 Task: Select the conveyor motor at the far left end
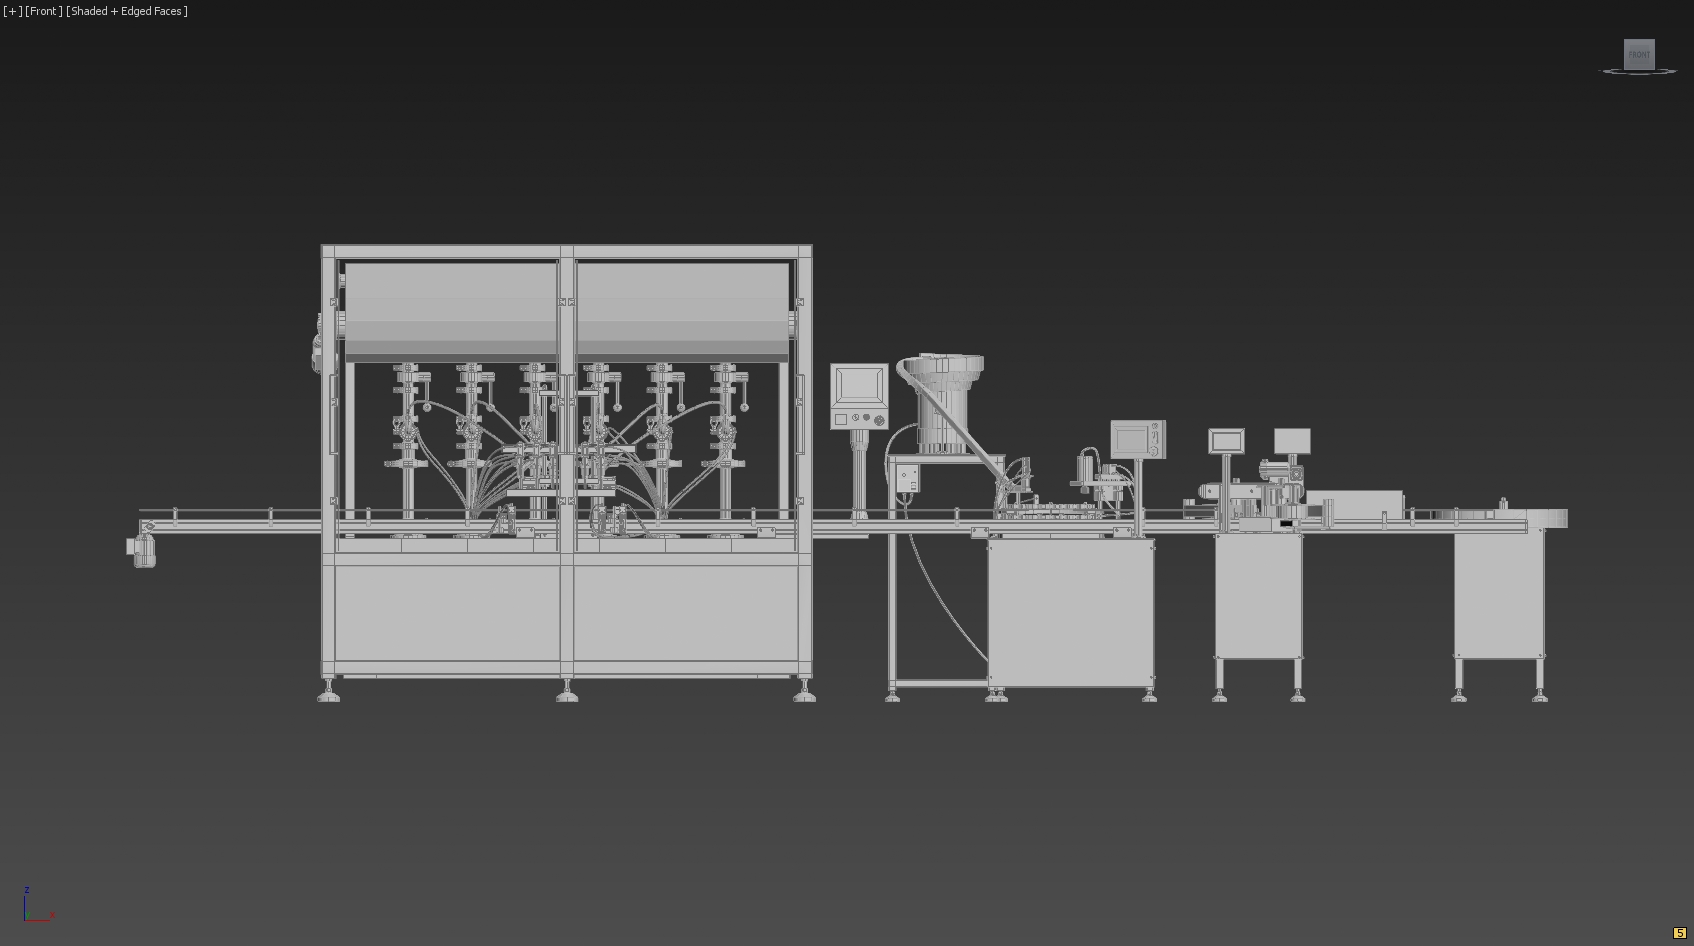[143, 550]
